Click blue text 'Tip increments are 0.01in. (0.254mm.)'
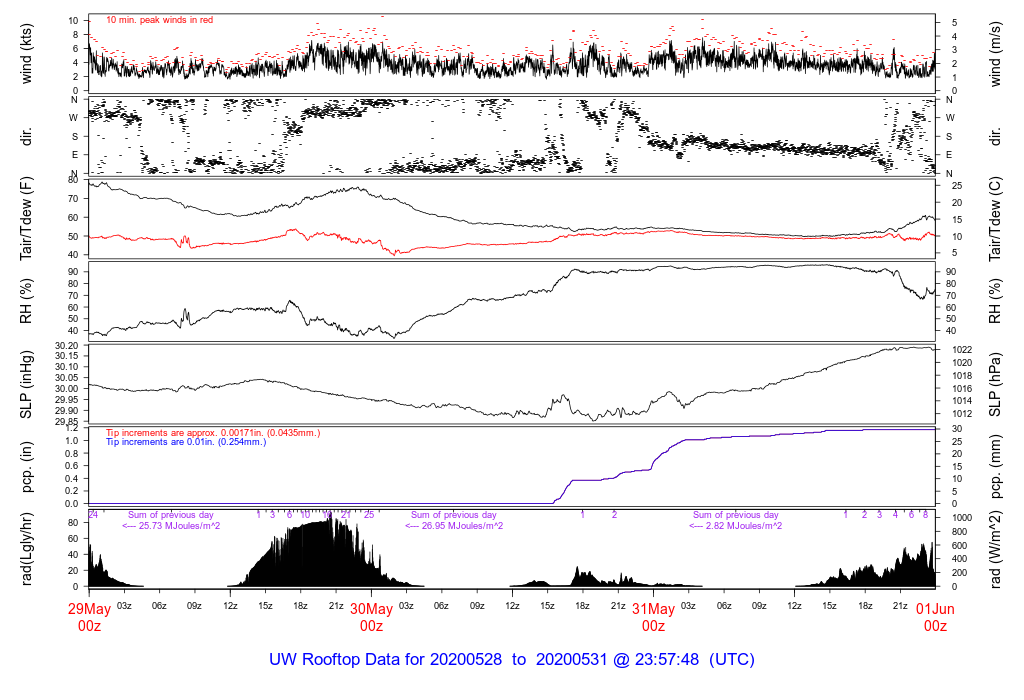Image resolution: width=1024 pixels, height=700 pixels. [x=186, y=442]
